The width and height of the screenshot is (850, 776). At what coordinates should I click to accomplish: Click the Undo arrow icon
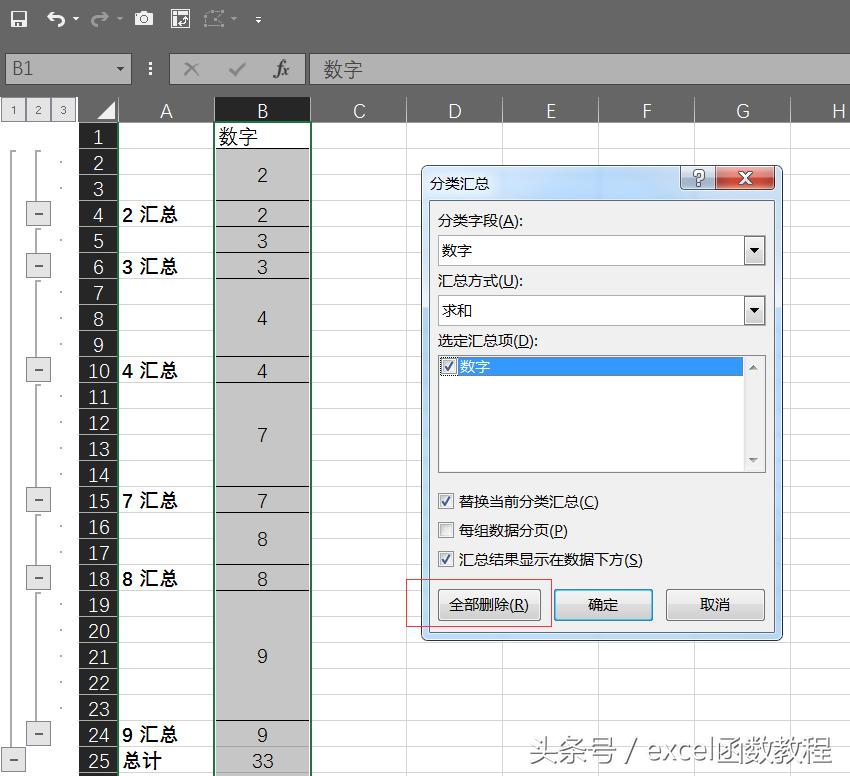coord(54,18)
